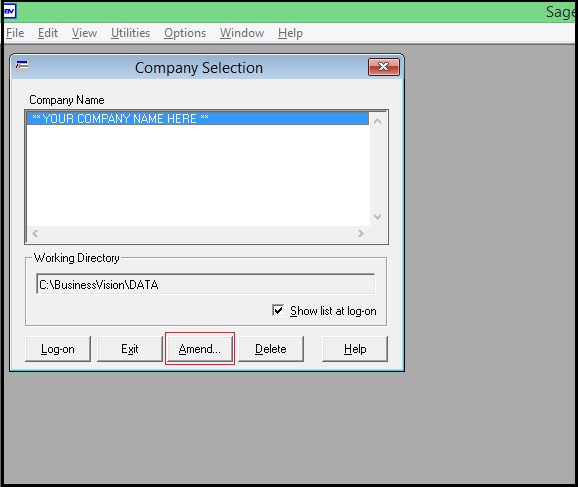The width and height of the screenshot is (578, 487).
Task: Close the Company Selection dialog
Action: coord(383,67)
